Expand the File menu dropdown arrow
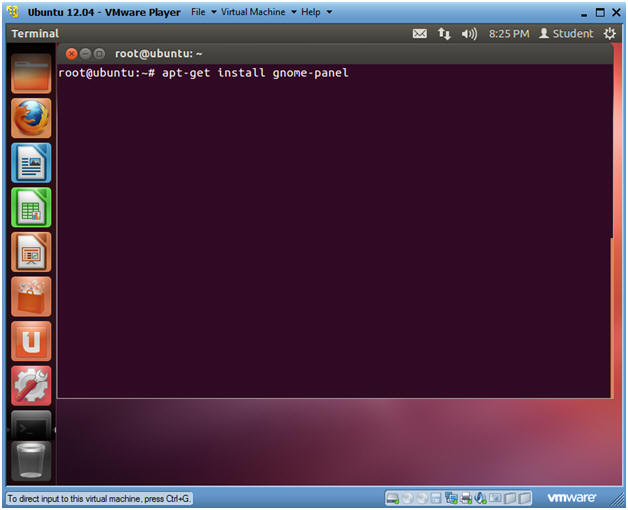This screenshot has width=628, height=510. 214,12
